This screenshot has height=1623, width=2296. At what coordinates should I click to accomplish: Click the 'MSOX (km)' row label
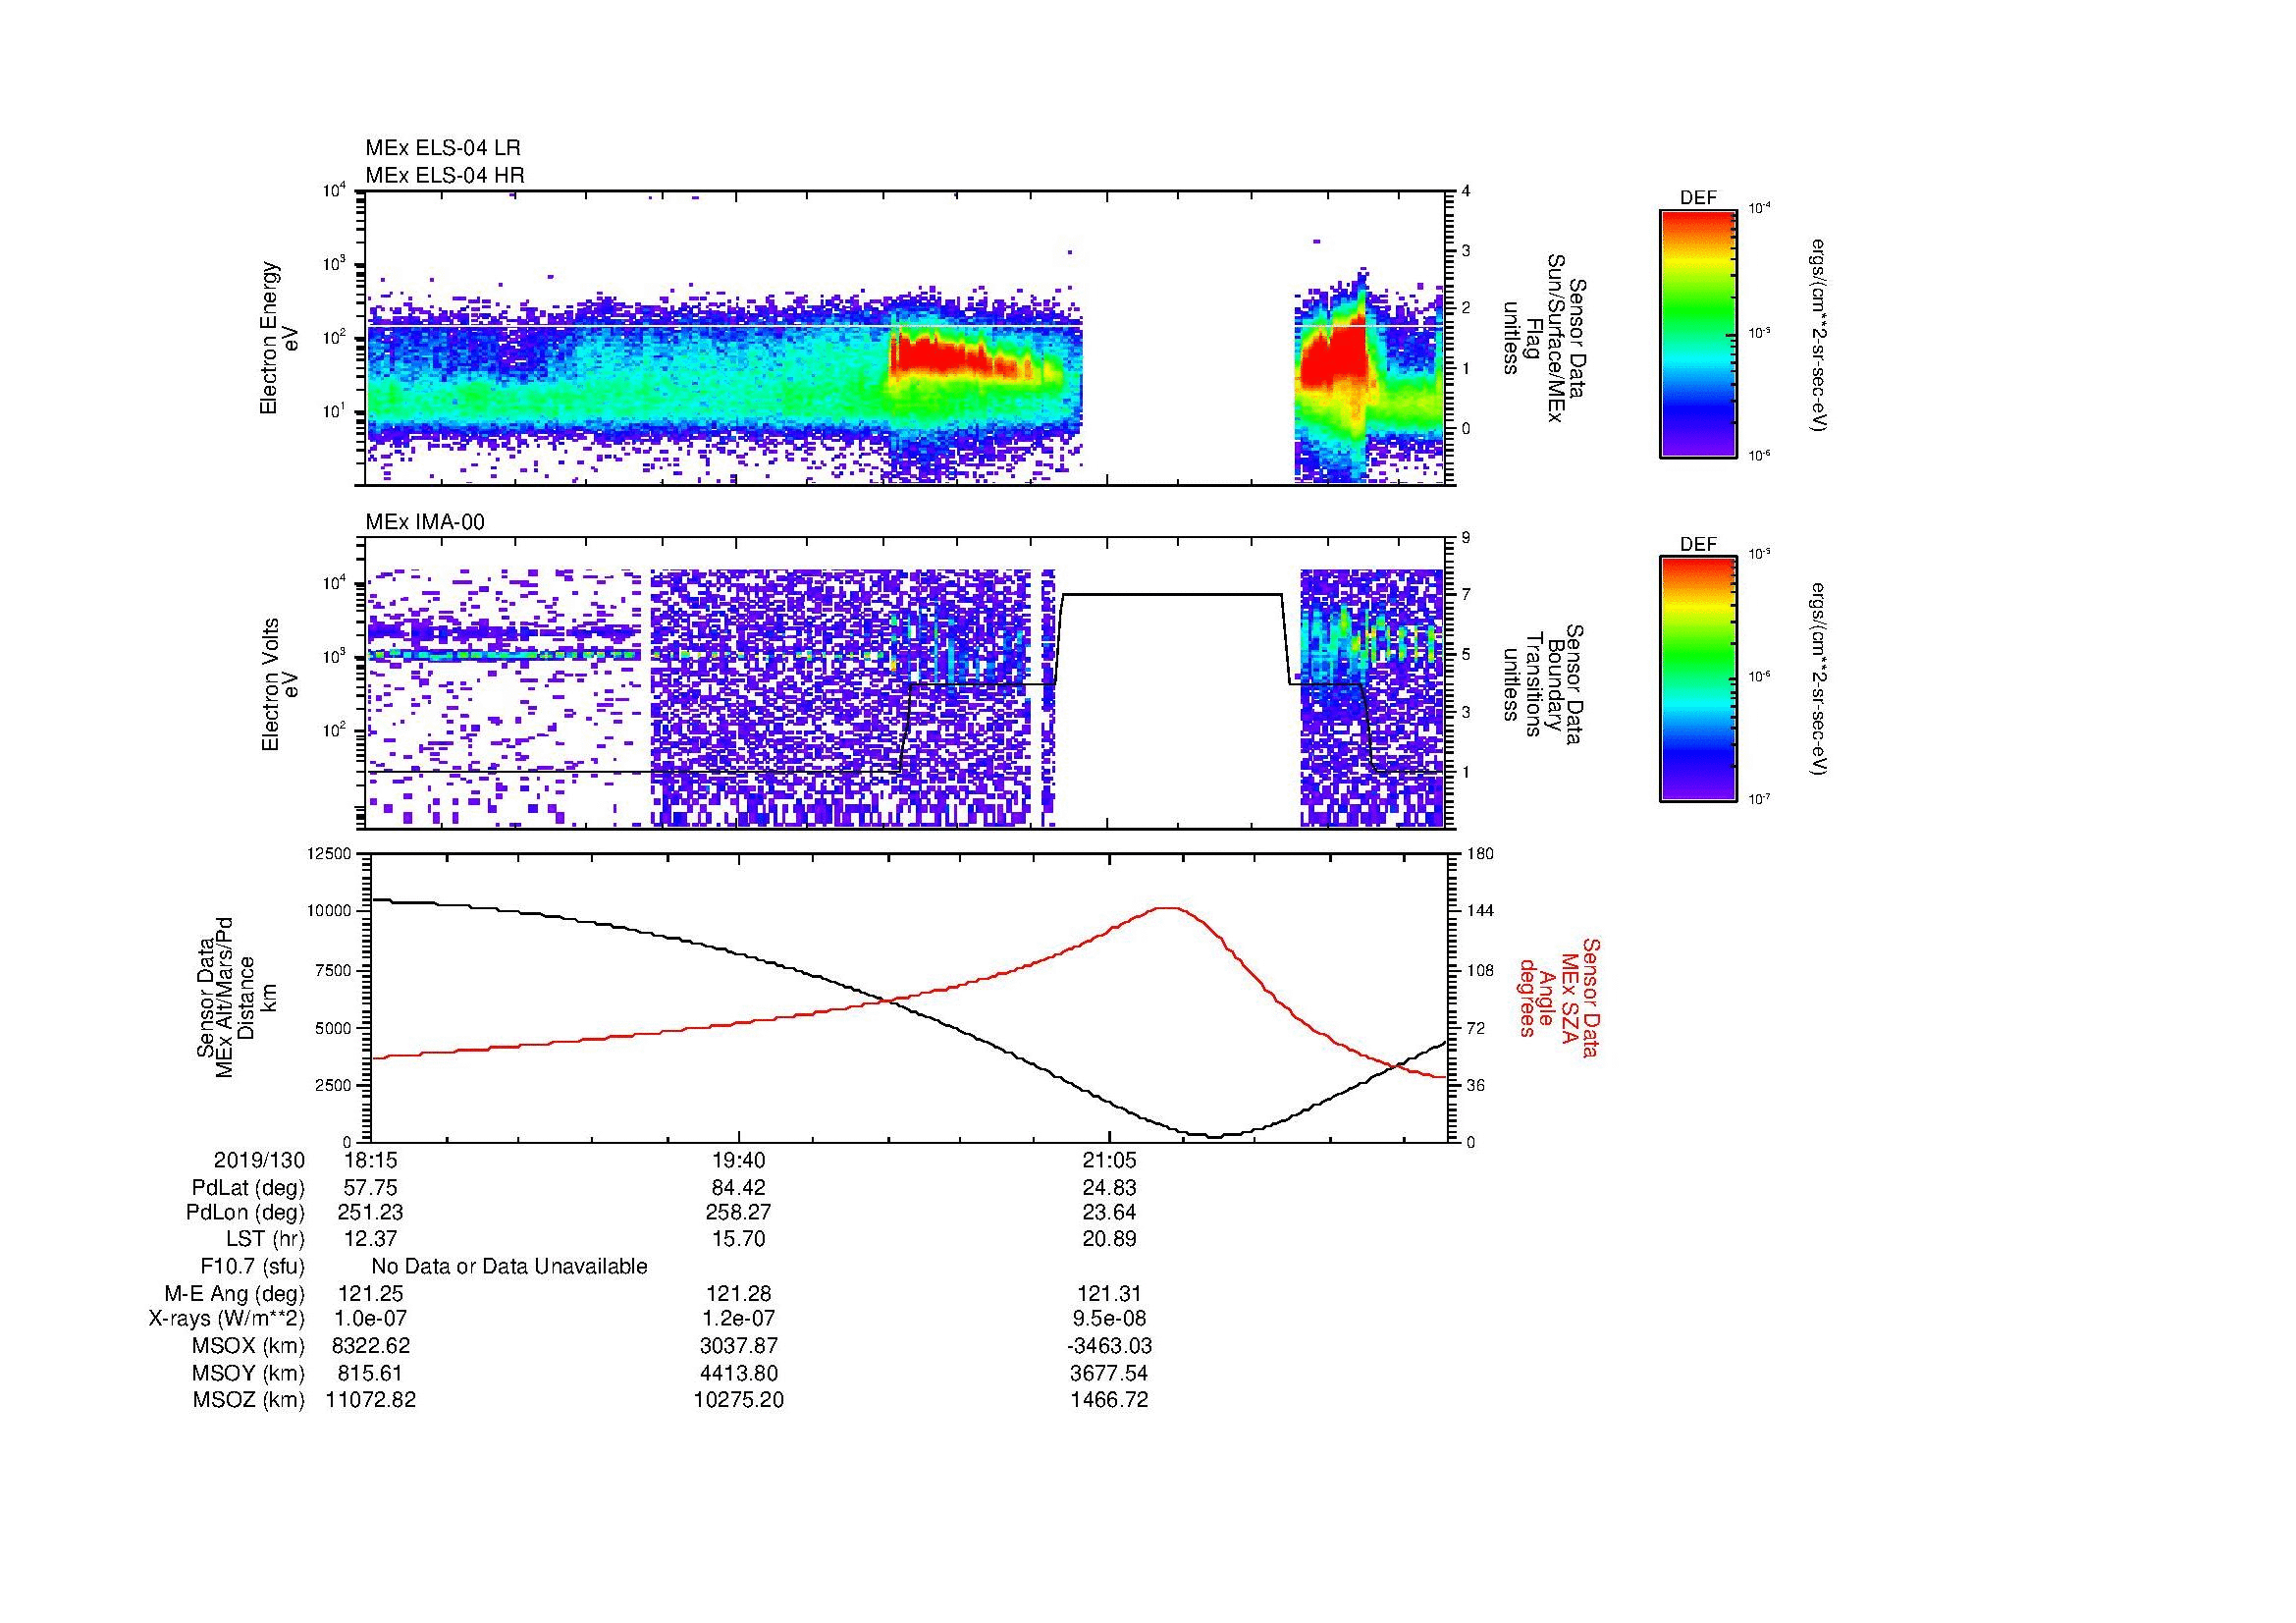click(x=248, y=1346)
